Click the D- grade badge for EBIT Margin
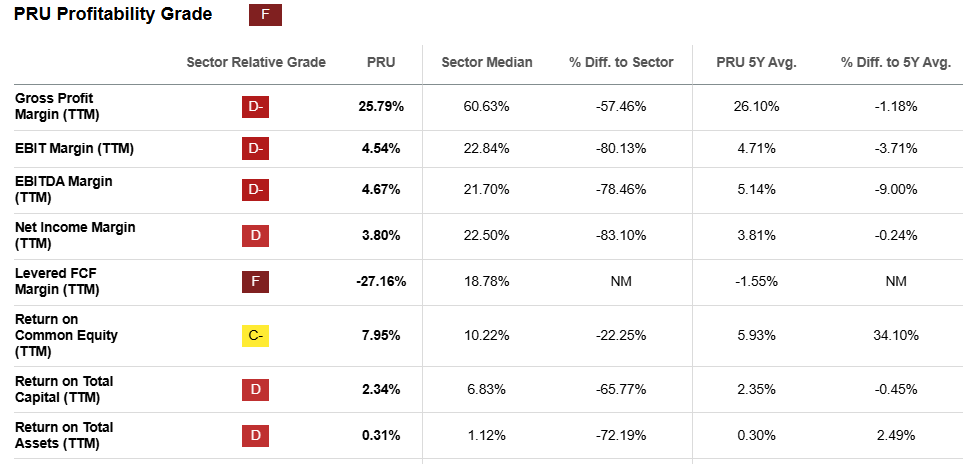Image resolution: width=966 pixels, height=464 pixels. 256,149
